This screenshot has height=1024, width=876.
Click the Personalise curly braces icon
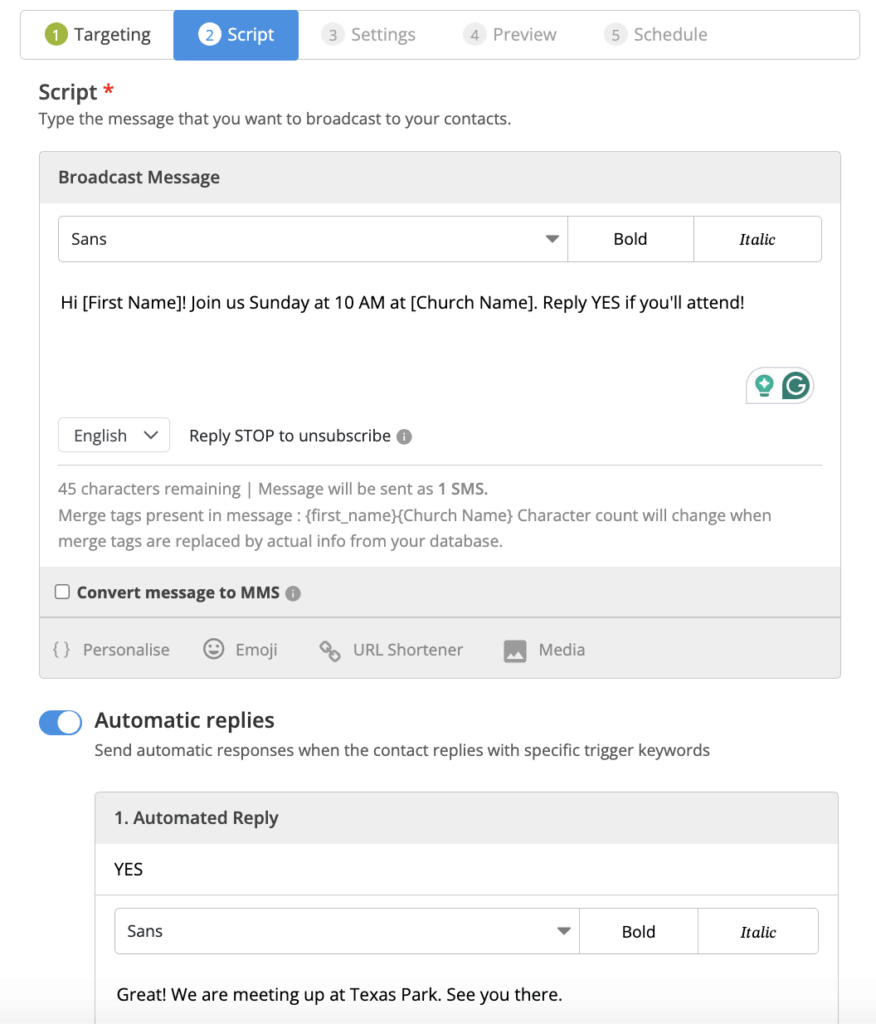coord(61,650)
